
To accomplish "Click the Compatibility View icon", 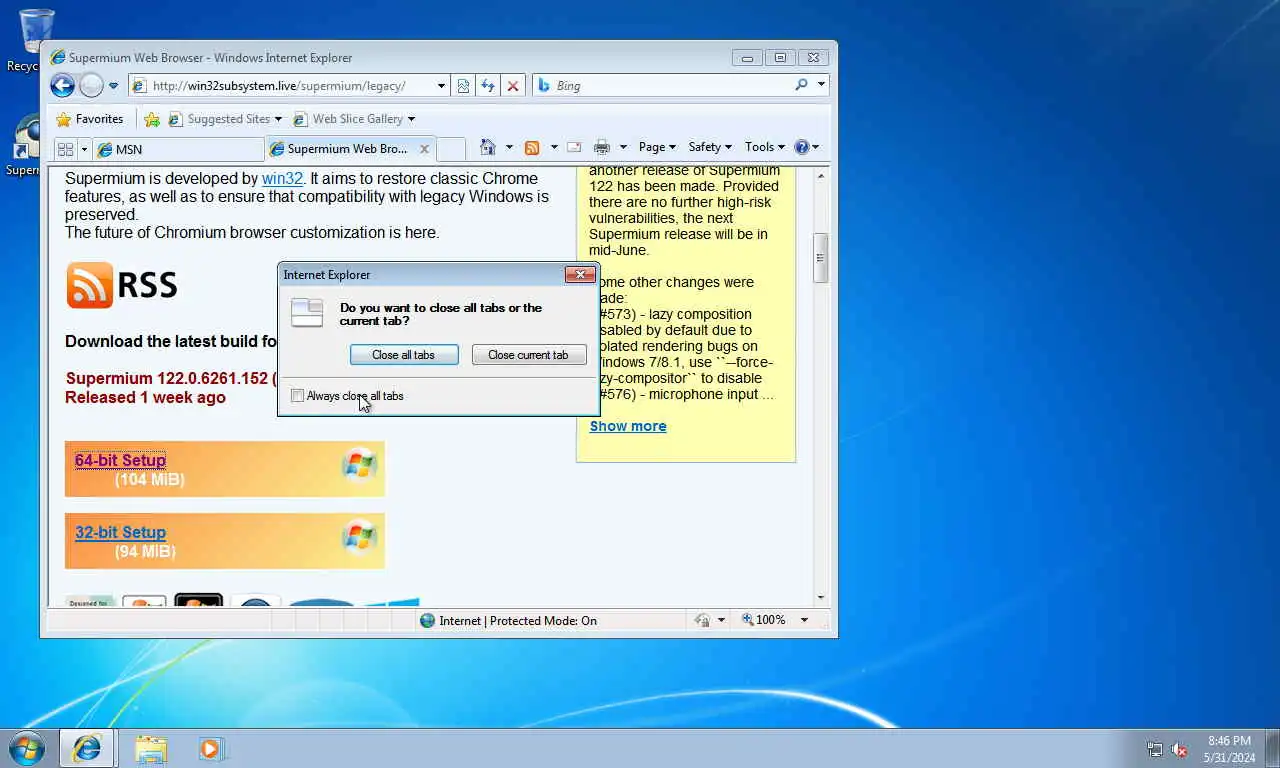I will [x=463, y=86].
